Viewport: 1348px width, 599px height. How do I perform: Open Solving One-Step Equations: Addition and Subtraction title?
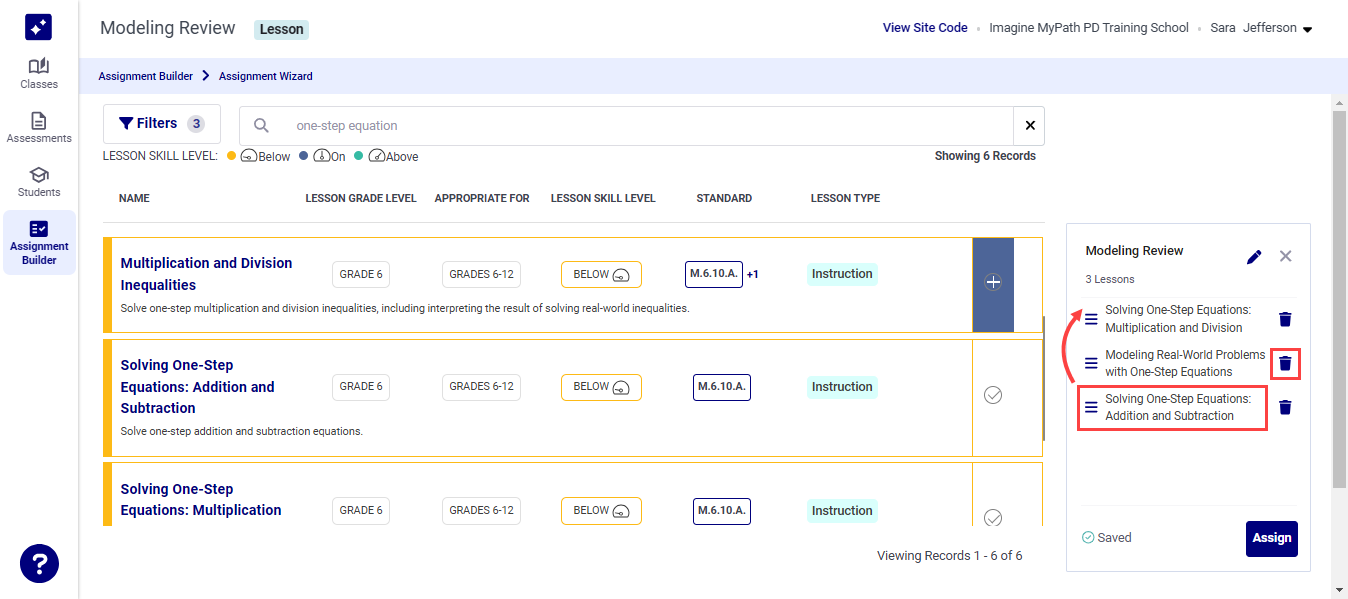[x=197, y=386]
